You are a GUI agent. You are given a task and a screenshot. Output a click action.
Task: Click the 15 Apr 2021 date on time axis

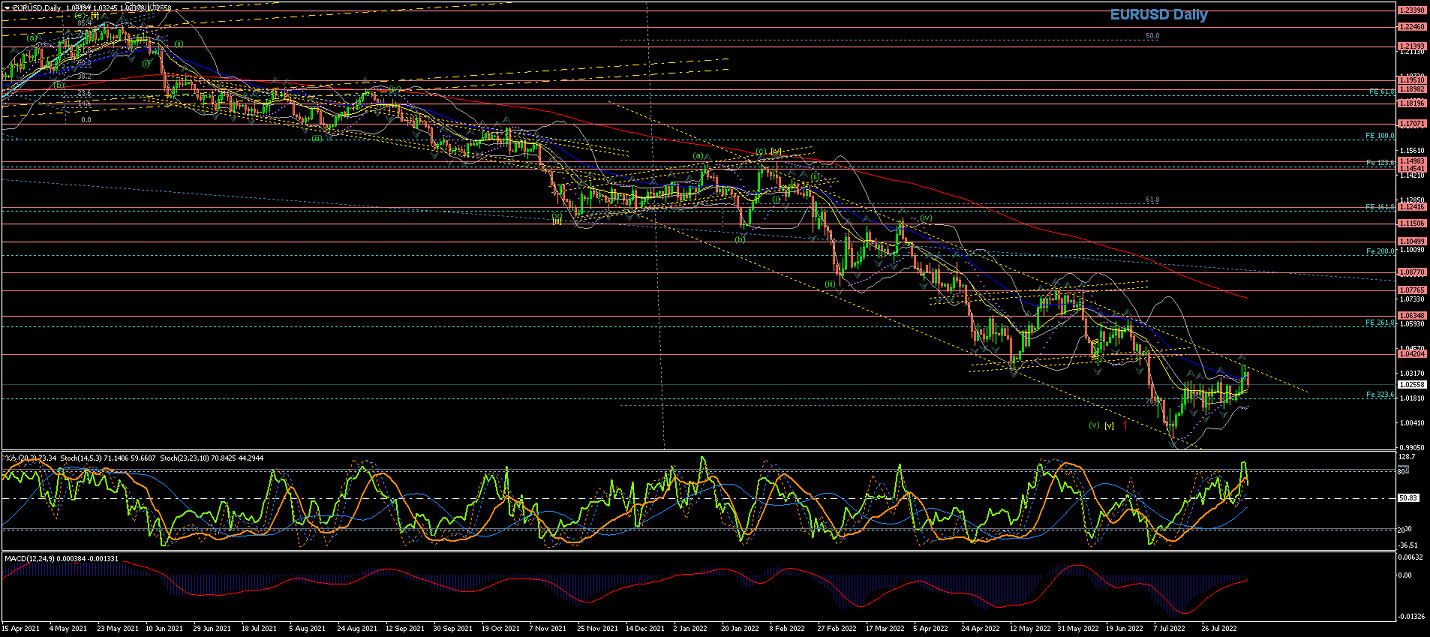pyautogui.click(x=22, y=630)
